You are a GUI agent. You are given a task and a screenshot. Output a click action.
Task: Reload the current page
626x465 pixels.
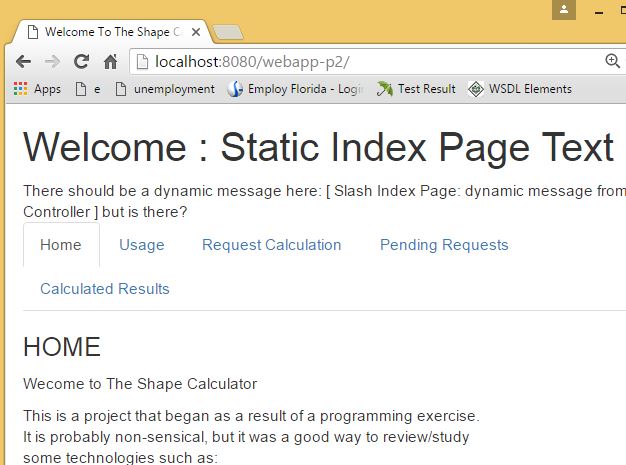click(82, 62)
